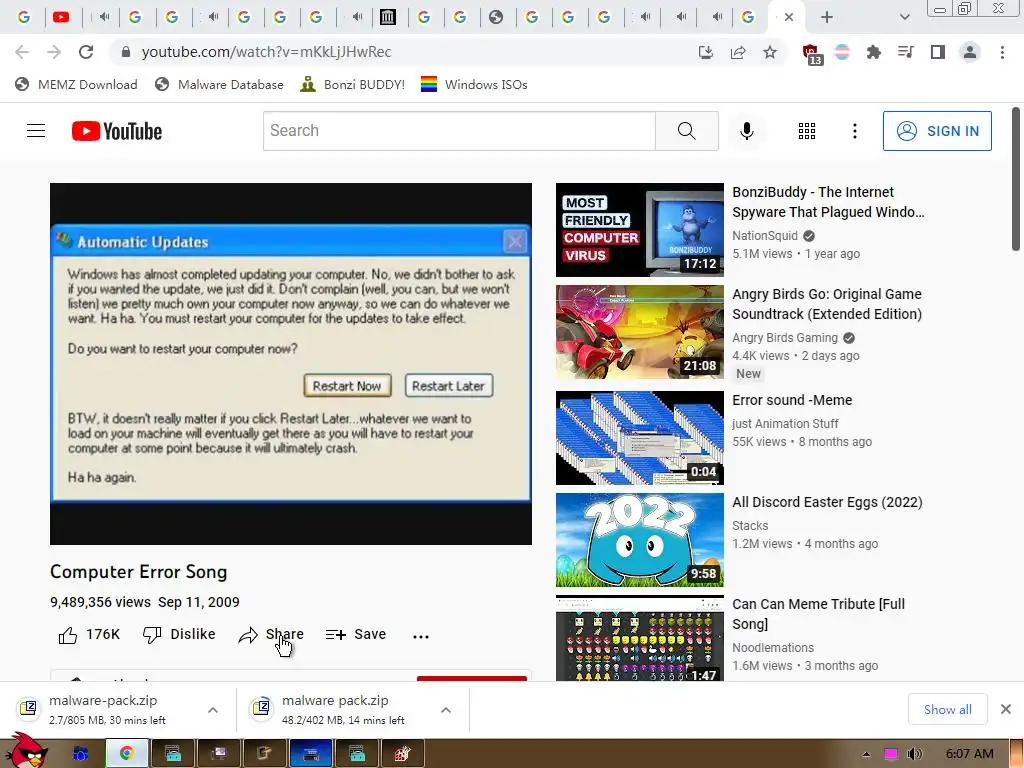Toggle the browser side panel

[938, 52]
